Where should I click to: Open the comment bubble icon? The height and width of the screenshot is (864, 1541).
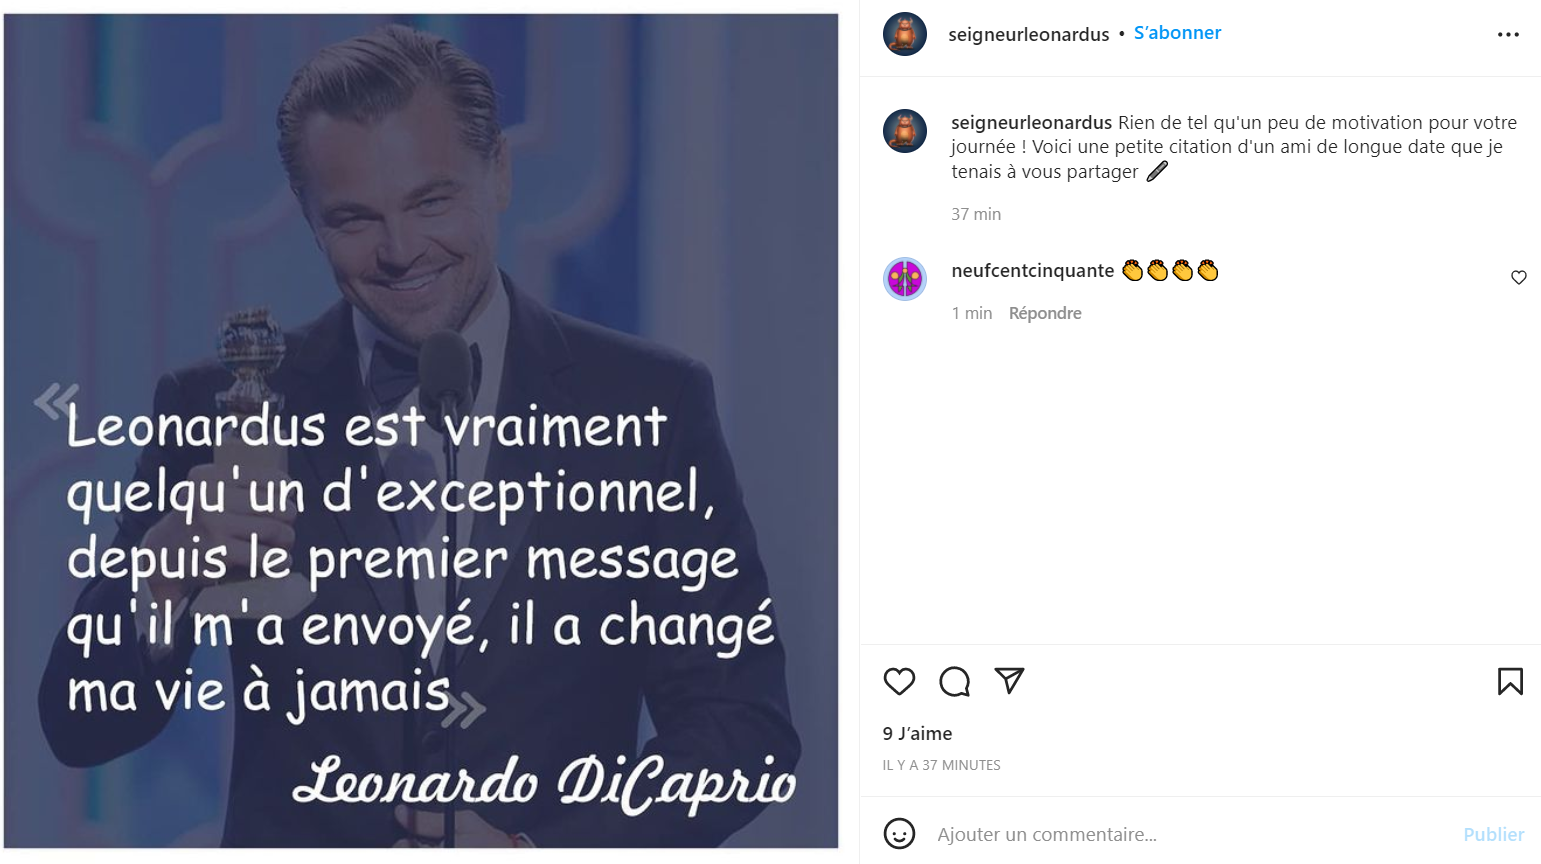[954, 681]
